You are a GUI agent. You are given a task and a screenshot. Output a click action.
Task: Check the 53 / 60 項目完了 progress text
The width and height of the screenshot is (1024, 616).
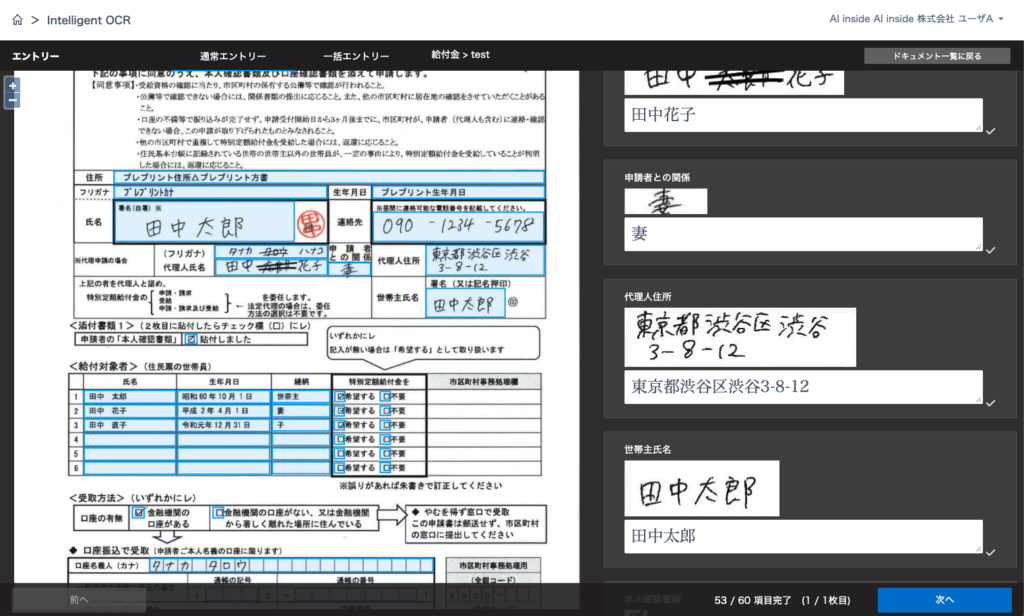(752, 600)
